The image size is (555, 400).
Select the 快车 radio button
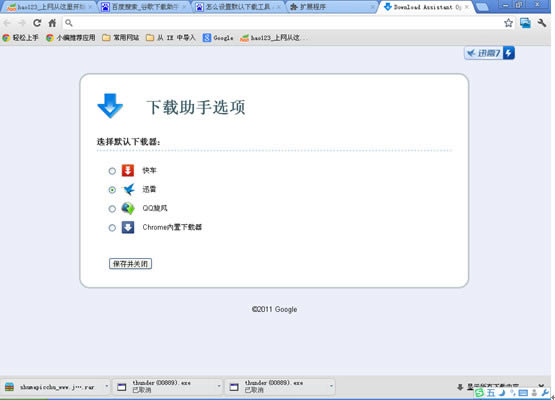(112, 171)
